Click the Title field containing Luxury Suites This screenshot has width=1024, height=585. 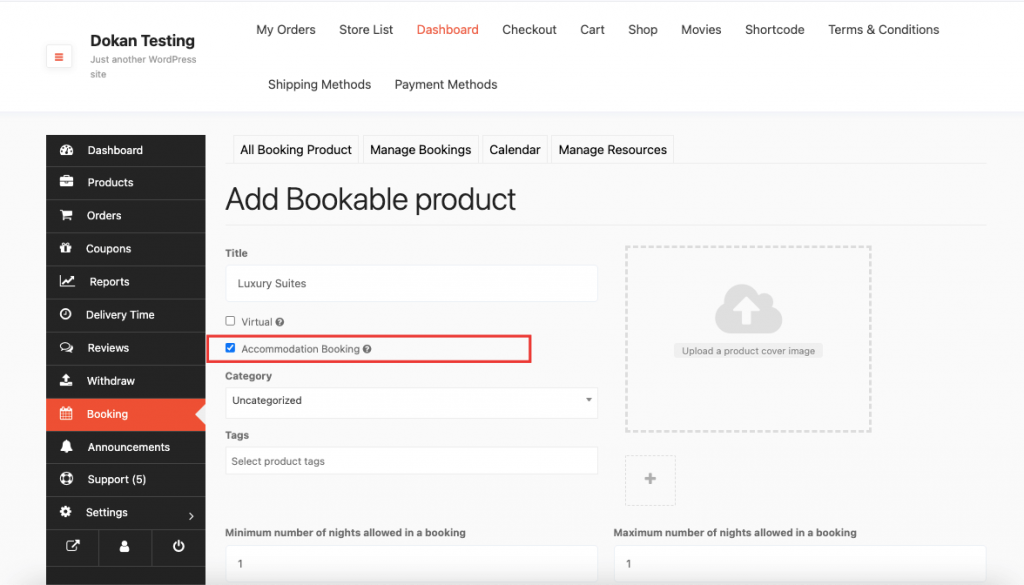click(x=411, y=283)
